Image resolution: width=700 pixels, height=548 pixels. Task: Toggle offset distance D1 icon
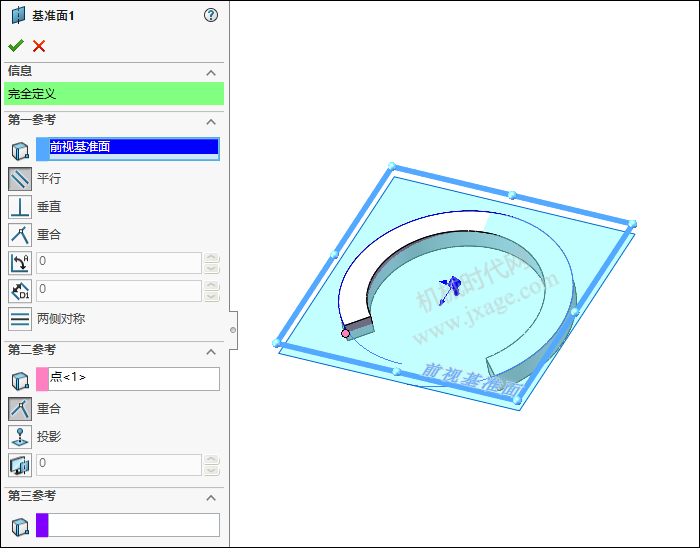click(x=20, y=291)
